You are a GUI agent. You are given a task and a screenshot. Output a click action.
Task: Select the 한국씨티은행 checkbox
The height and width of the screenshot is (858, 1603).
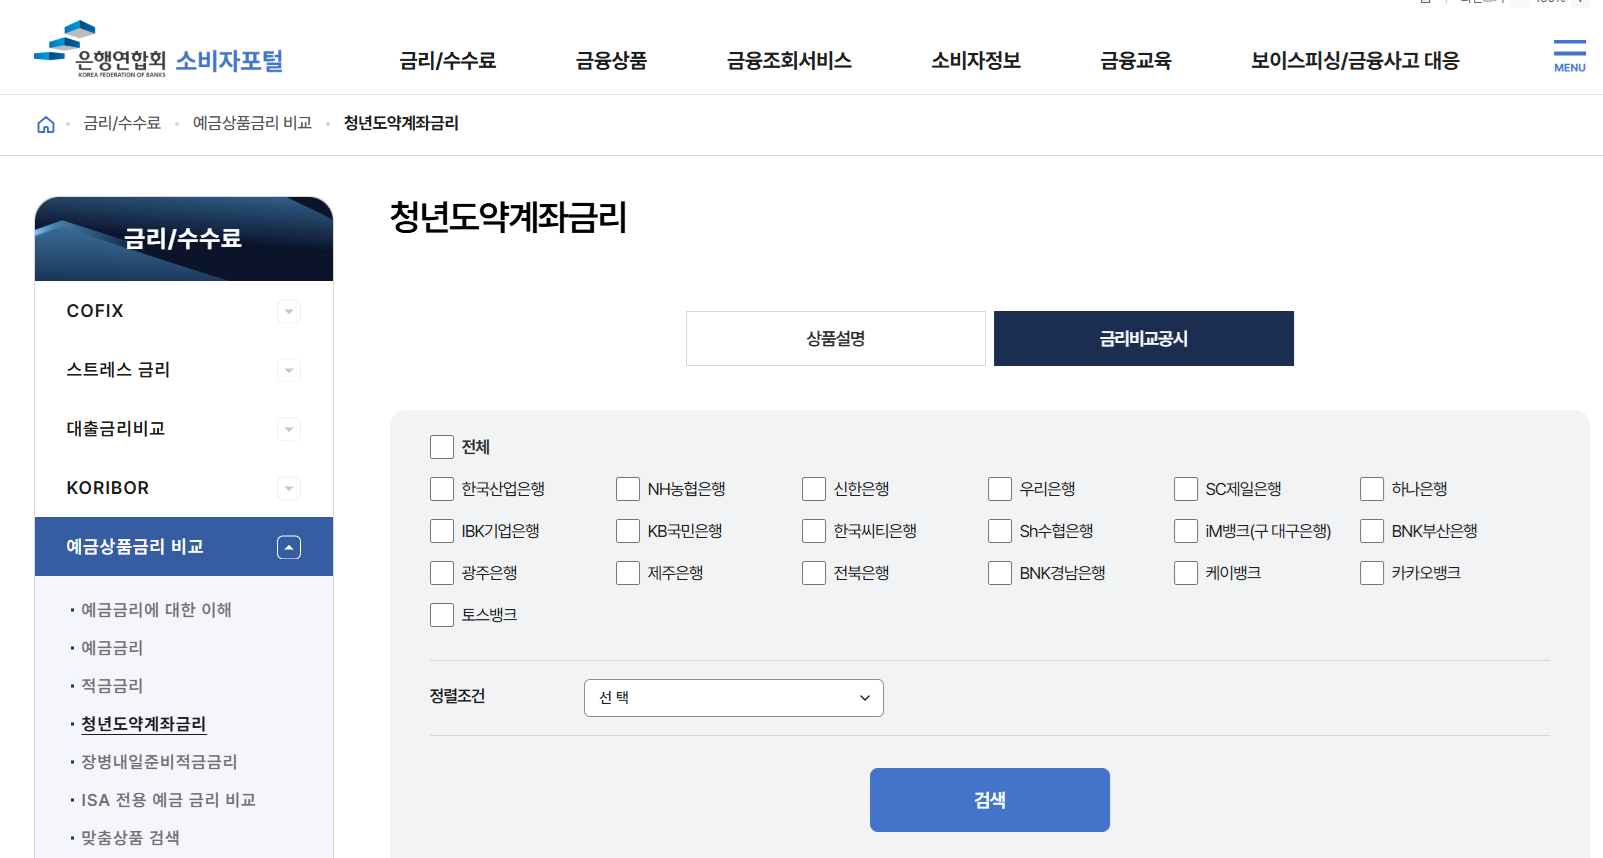(814, 531)
